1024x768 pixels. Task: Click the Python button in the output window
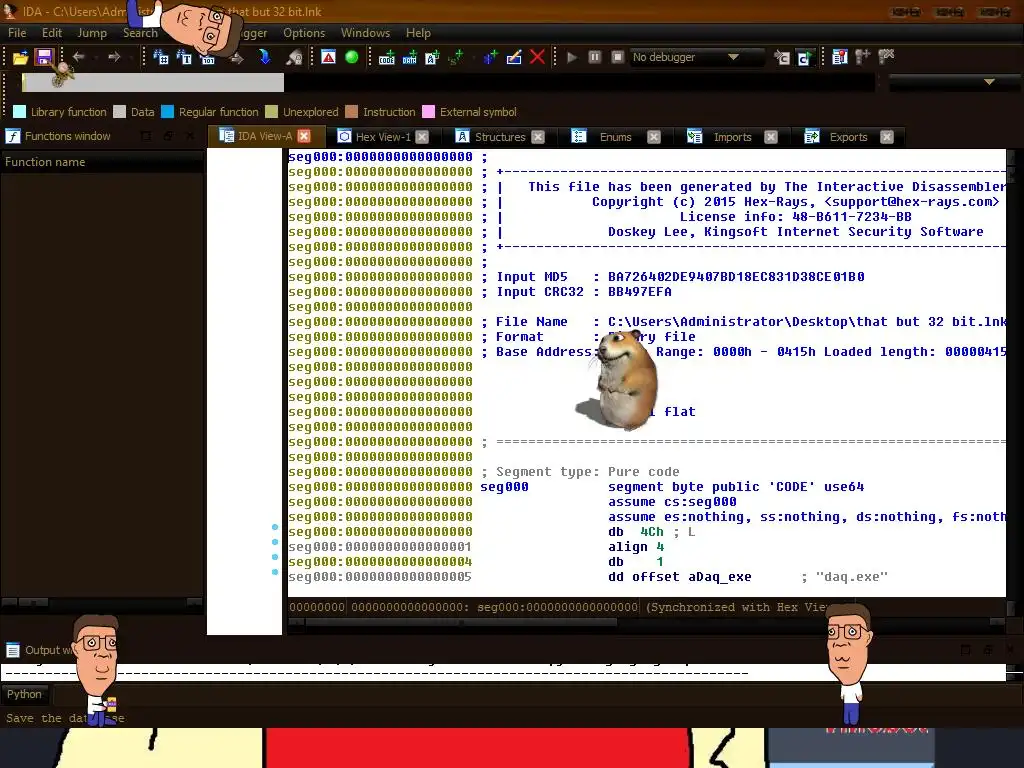pyautogui.click(x=24, y=694)
